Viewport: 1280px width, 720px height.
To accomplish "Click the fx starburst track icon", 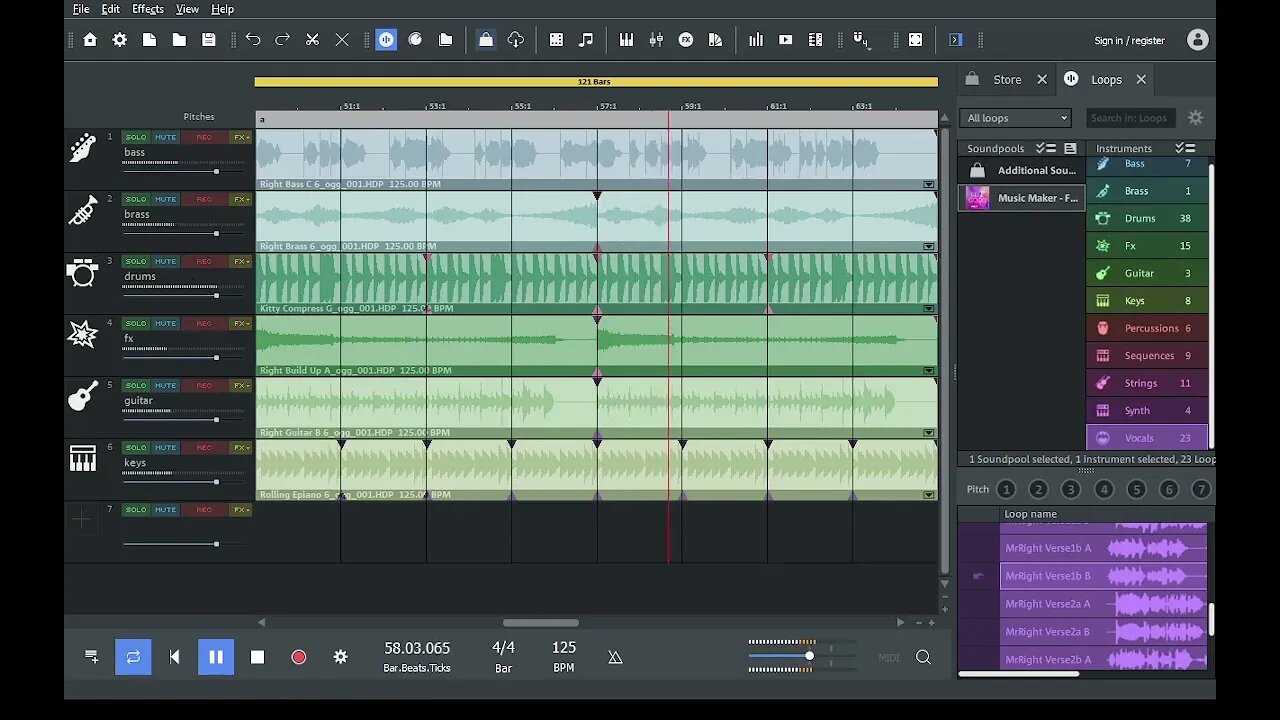I will coord(83,334).
